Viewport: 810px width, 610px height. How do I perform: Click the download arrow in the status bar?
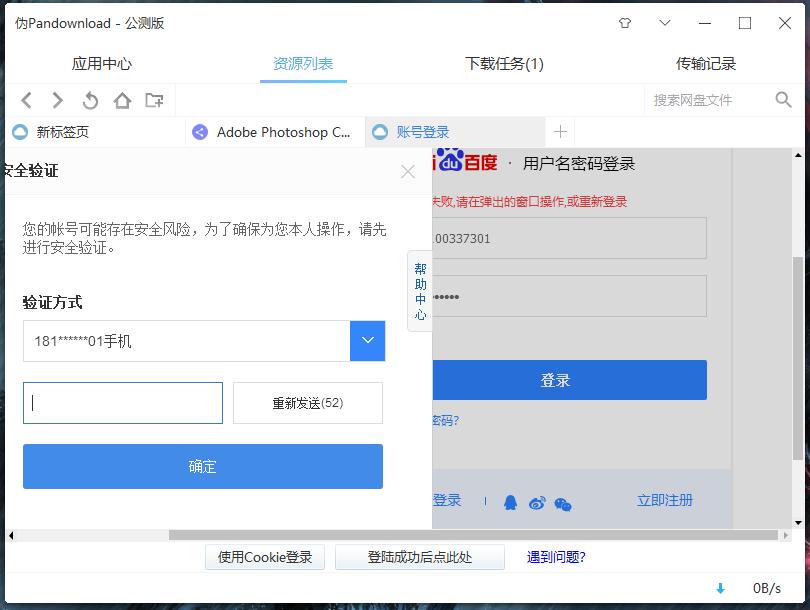coord(720,589)
